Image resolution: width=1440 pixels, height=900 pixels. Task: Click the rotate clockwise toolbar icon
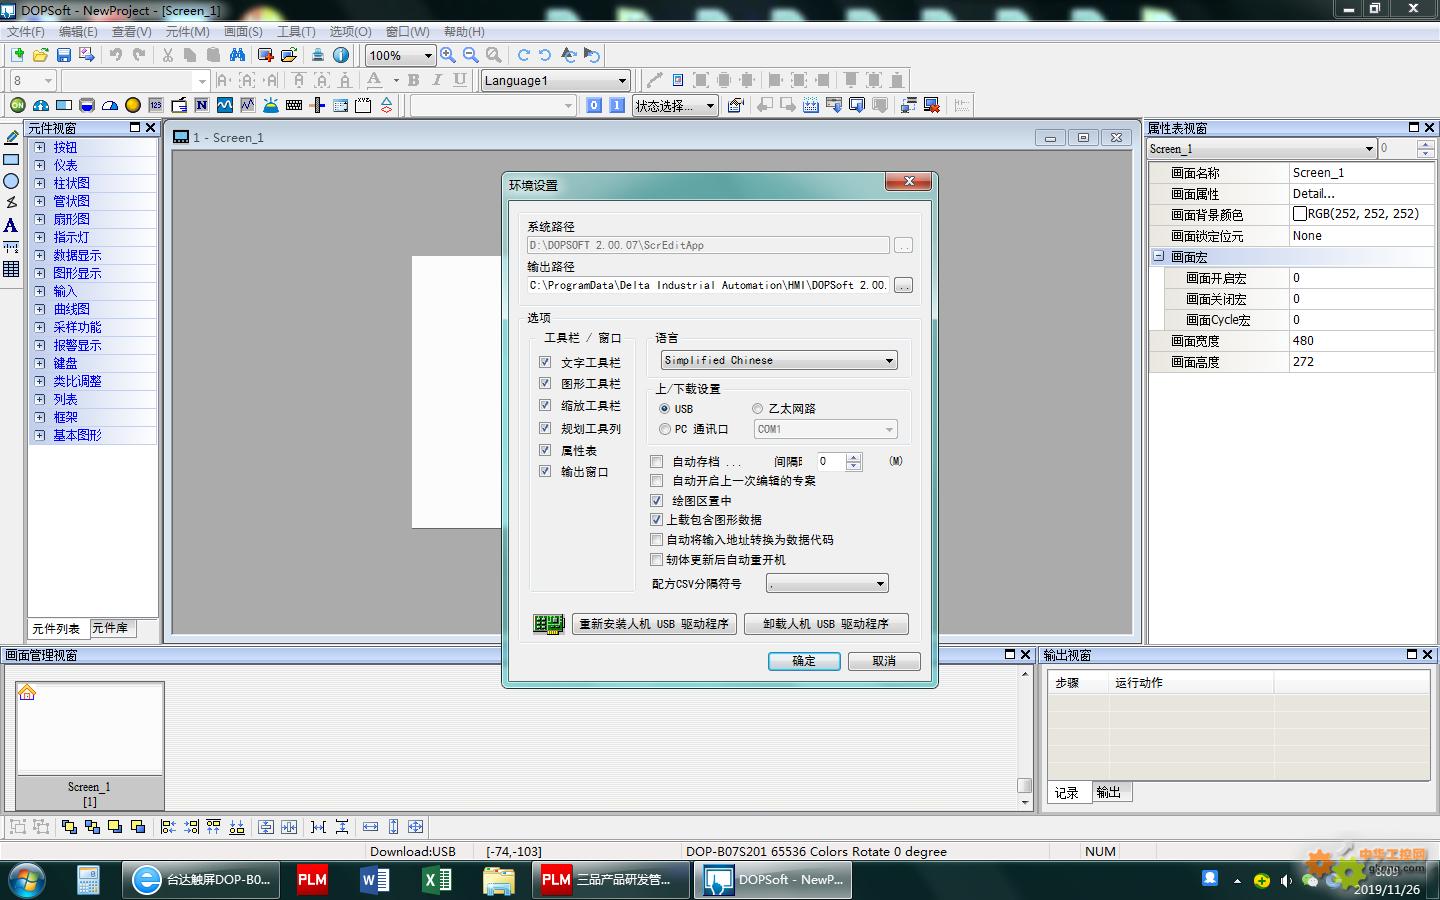(x=523, y=55)
